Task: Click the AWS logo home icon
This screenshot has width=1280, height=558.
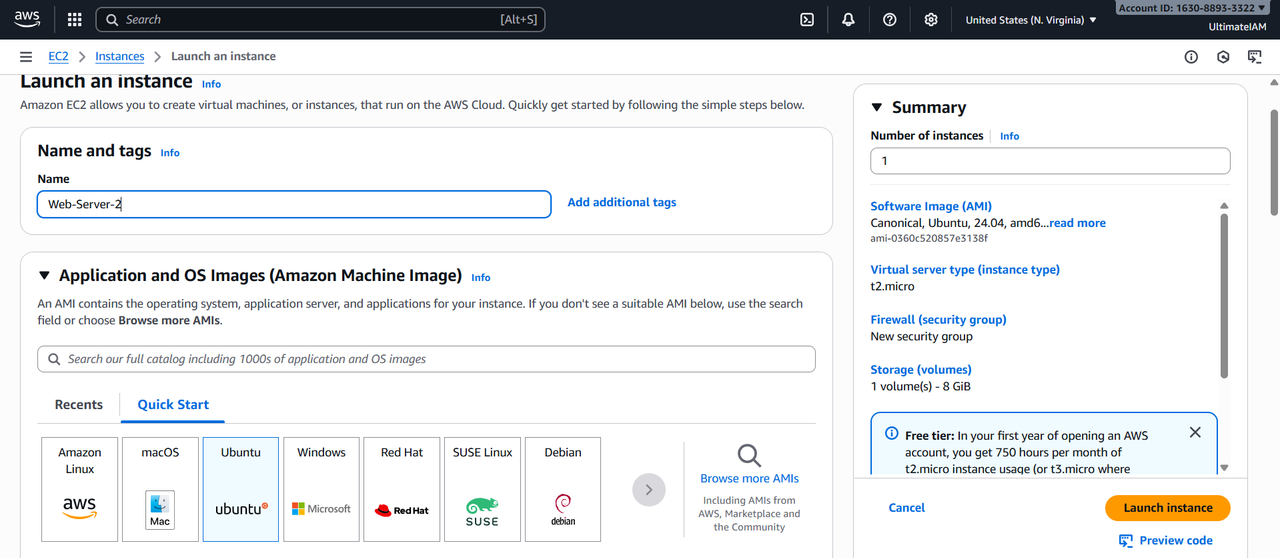Action: [x=27, y=19]
